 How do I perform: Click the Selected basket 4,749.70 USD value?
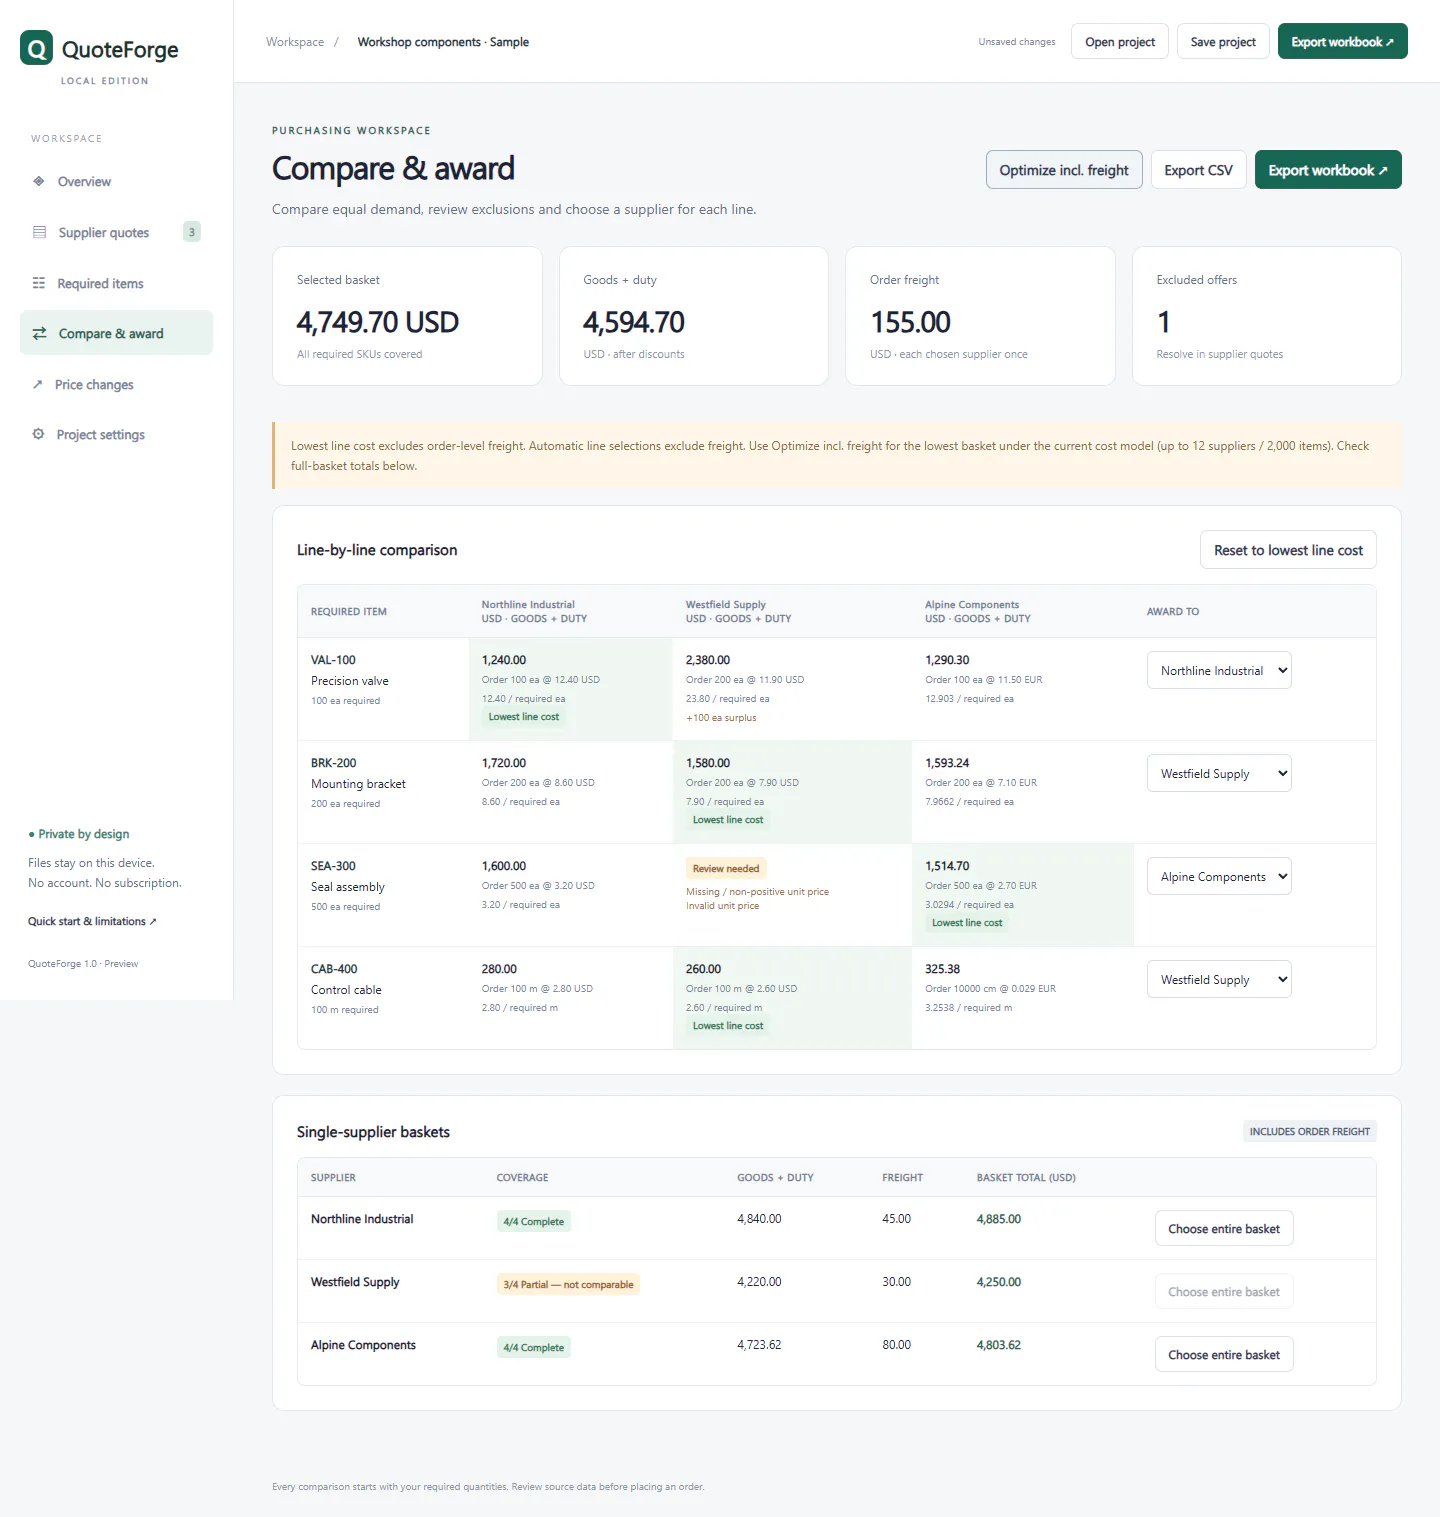tap(378, 322)
